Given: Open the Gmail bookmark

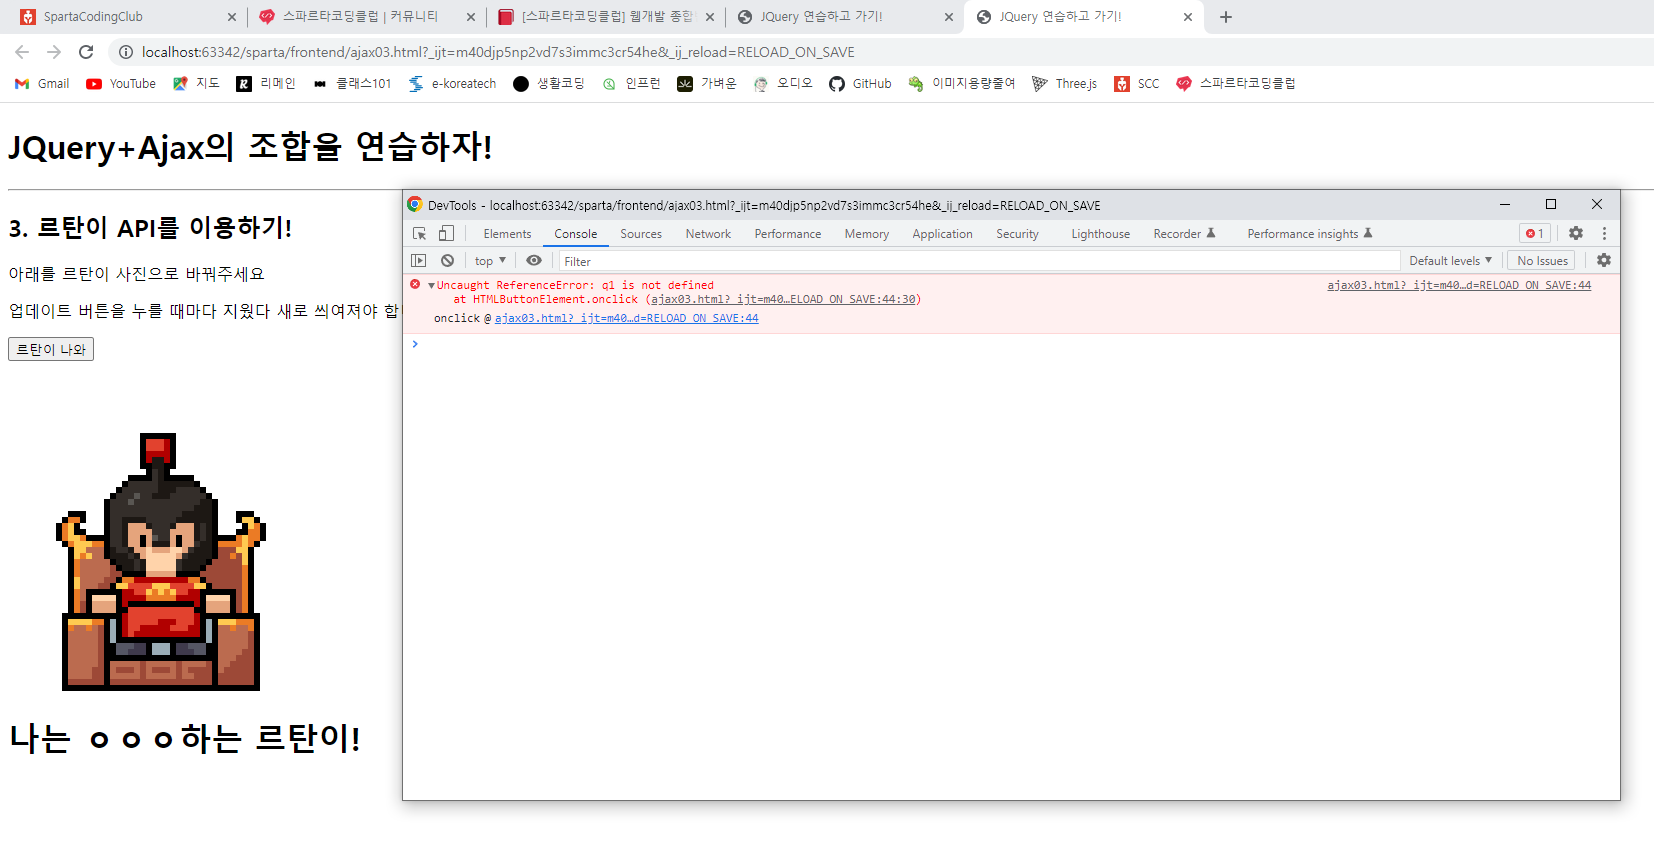Looking at the screenshot, I should tap(42, 84).
